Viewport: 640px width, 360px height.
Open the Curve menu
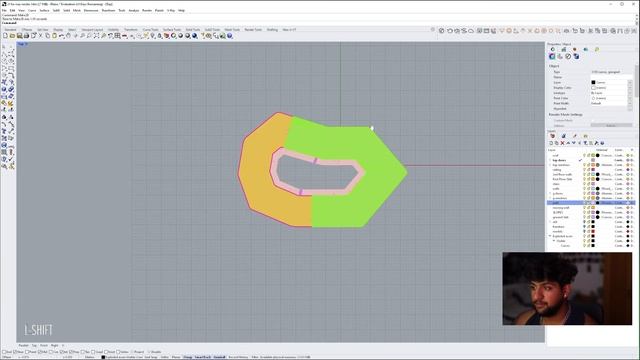tap(32, 11)
